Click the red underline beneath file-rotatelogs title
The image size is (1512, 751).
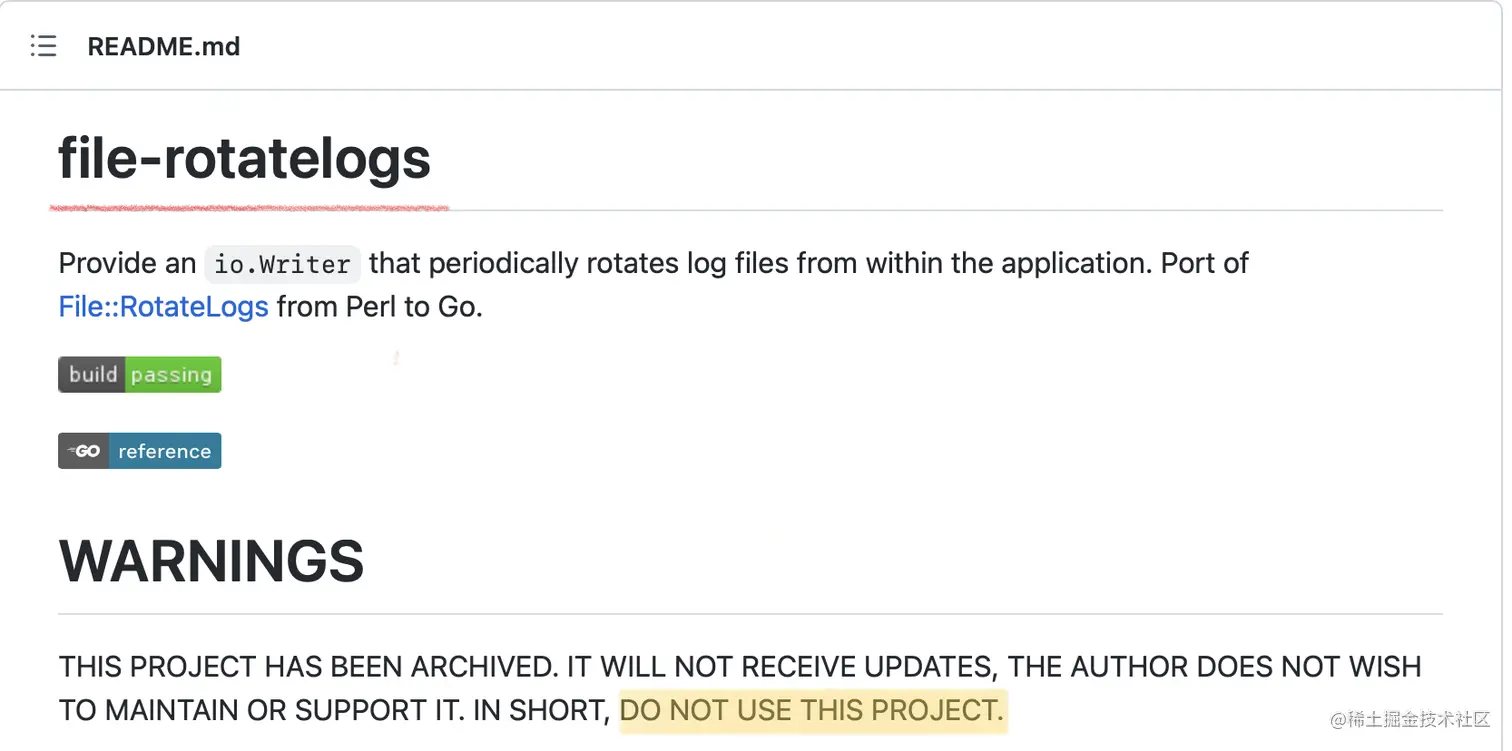tap(250, 208)
